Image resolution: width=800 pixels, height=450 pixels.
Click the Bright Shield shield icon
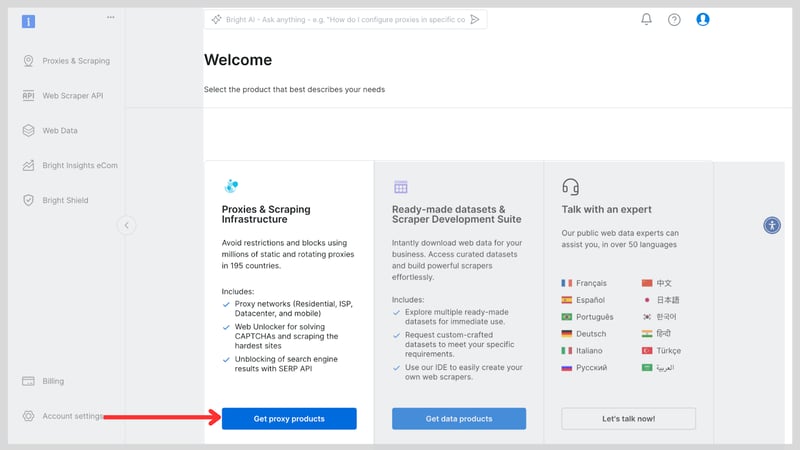point(29,200)
